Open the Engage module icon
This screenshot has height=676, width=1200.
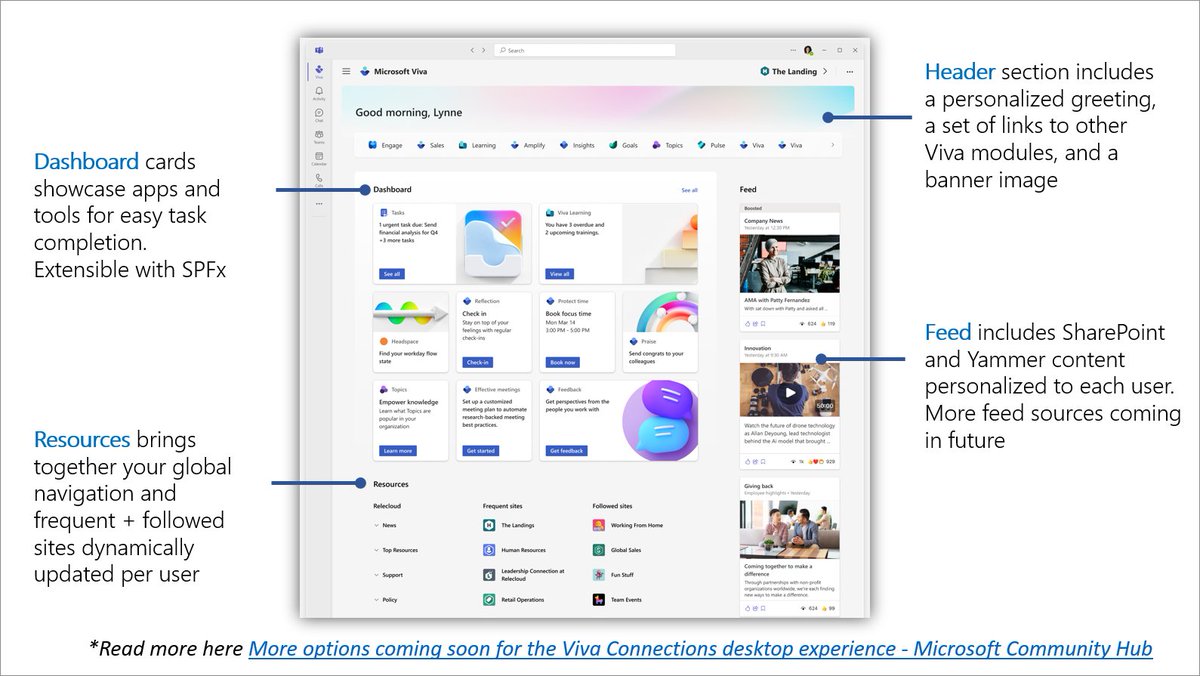372,145
